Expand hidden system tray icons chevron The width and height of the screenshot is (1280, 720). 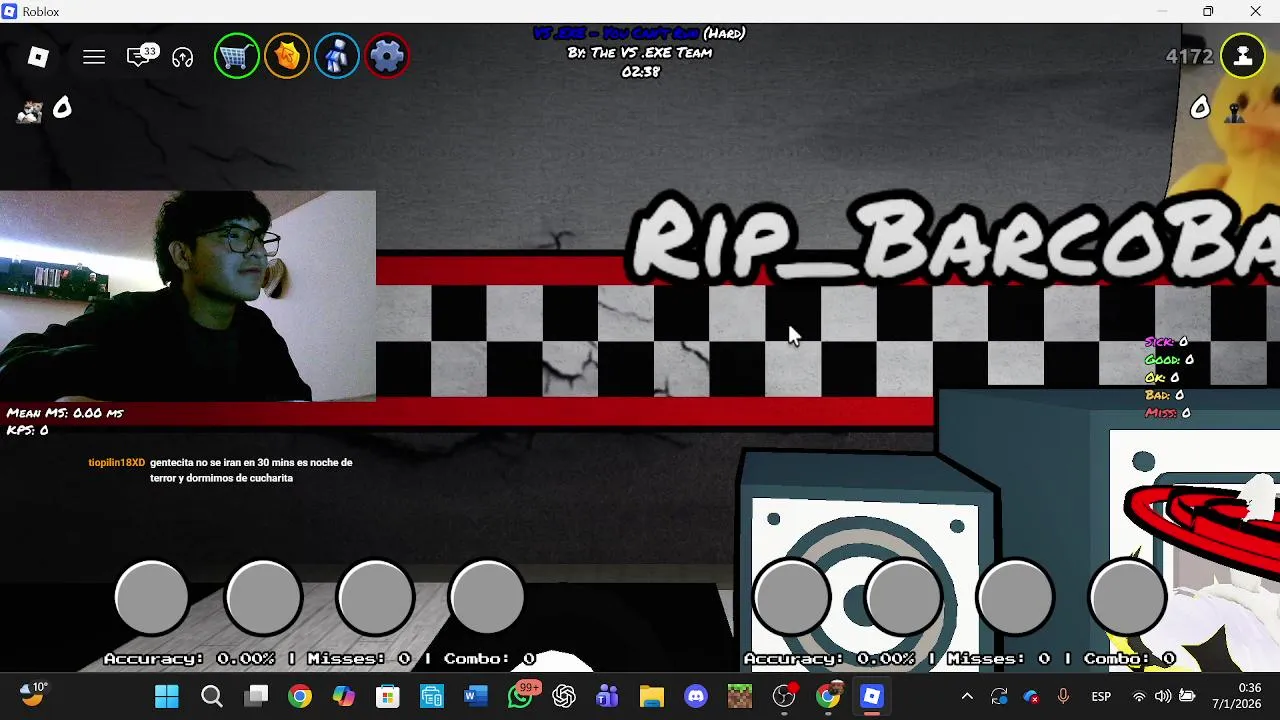pos(967,696)
